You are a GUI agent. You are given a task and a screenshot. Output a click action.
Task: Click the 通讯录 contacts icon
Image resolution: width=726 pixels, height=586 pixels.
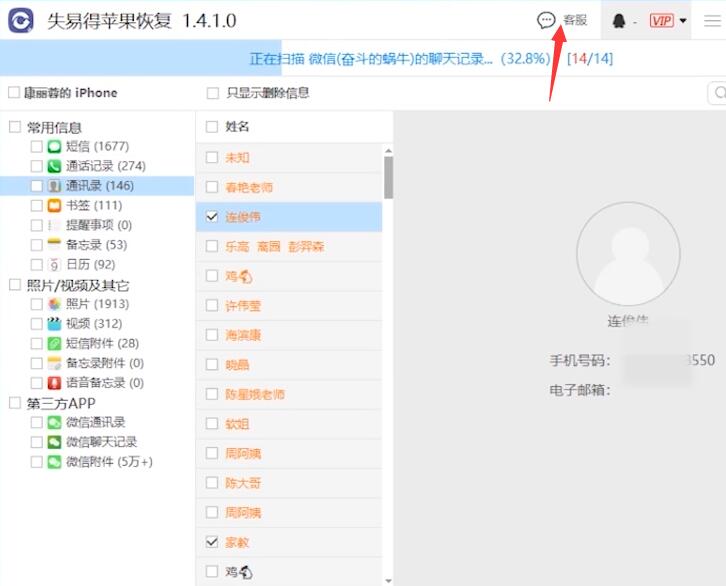point(54,186)
